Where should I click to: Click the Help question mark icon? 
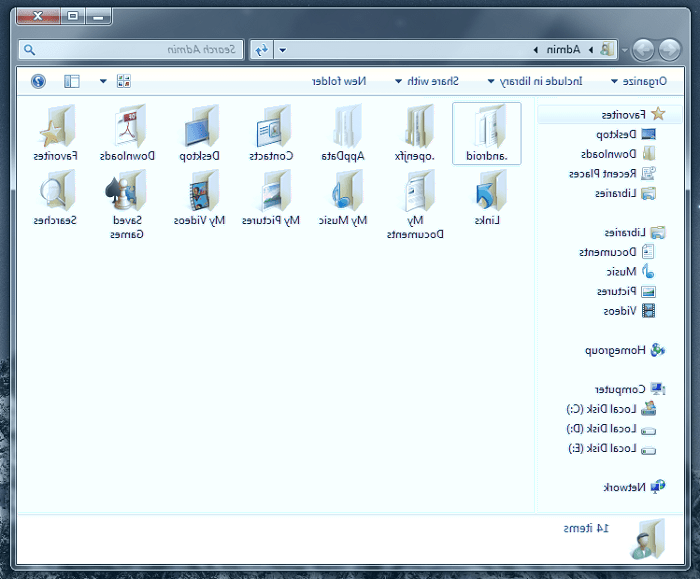(x=38, y=81)
